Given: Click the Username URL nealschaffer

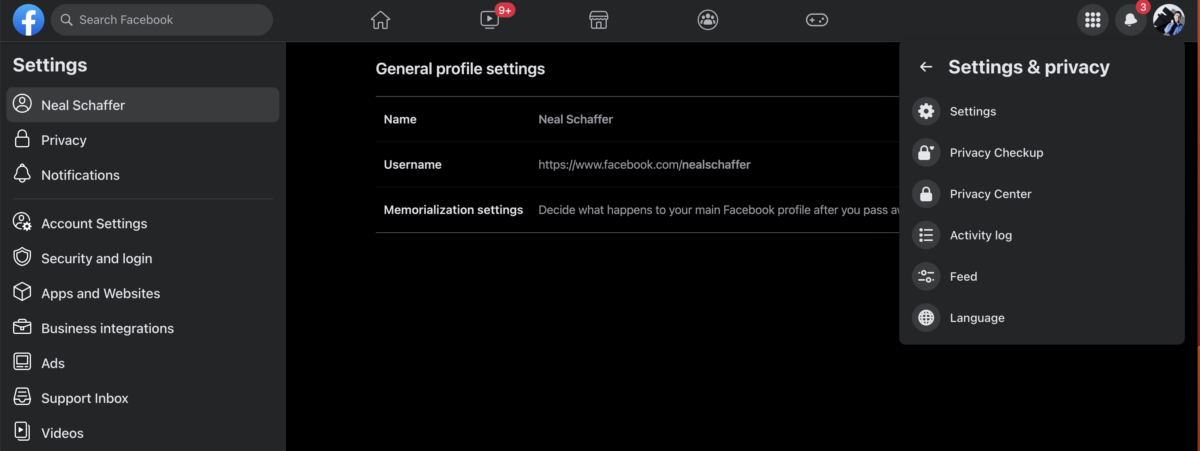Looking at the screenshot, I should pyautogui.click(x=644, y=165).
